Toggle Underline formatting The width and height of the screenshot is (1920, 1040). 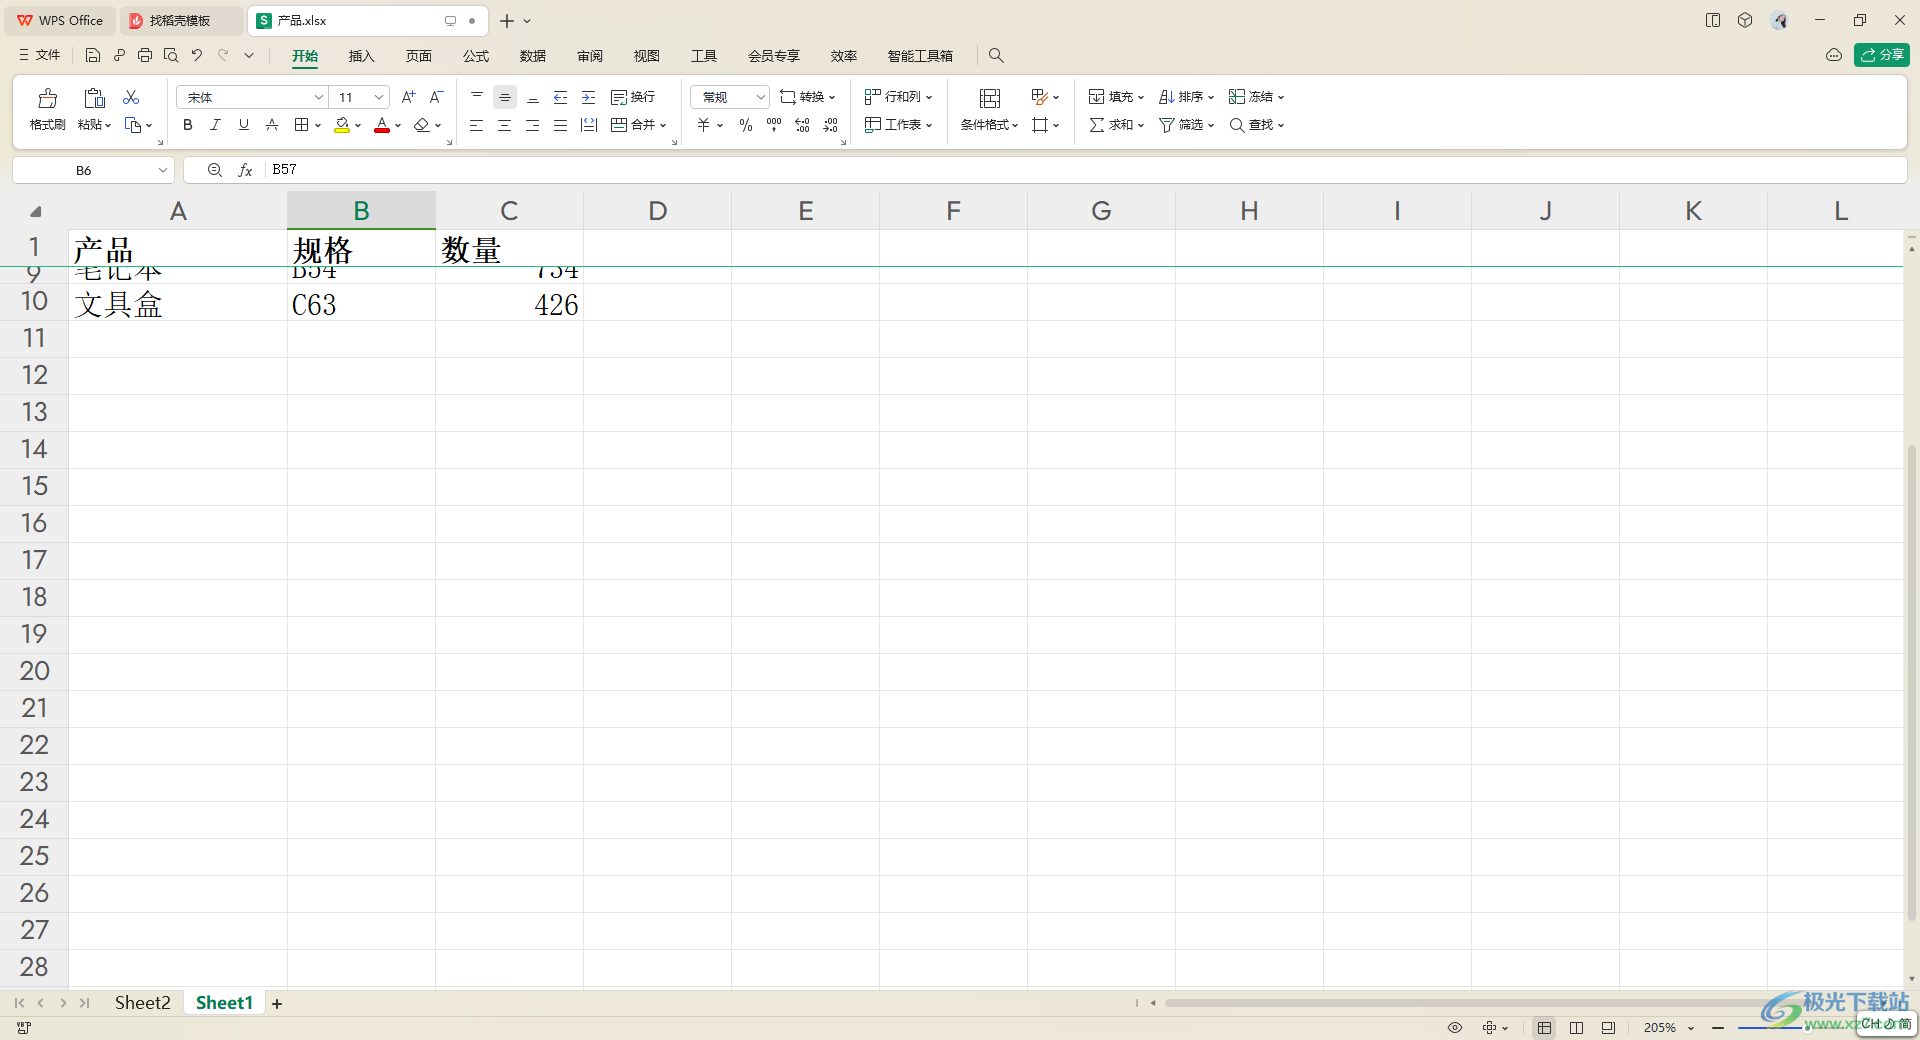tap(244, 125)
